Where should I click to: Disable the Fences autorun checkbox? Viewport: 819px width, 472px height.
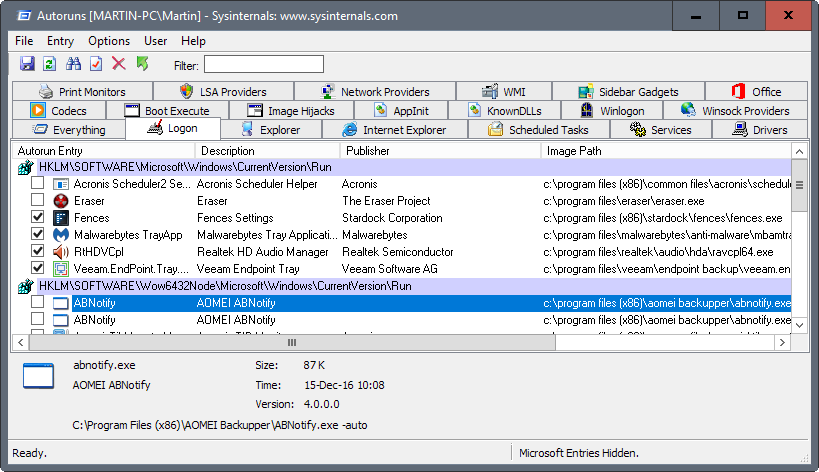point(37,217)
